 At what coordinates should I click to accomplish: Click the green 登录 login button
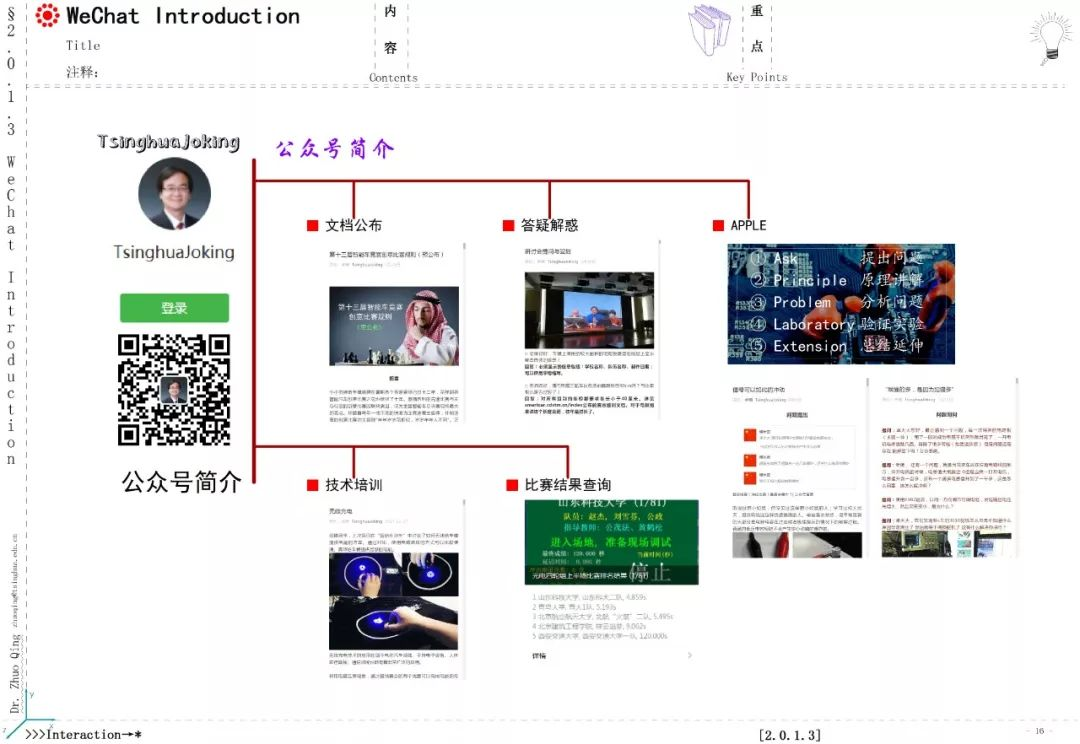pyautogui.click(x=174, y=308)
